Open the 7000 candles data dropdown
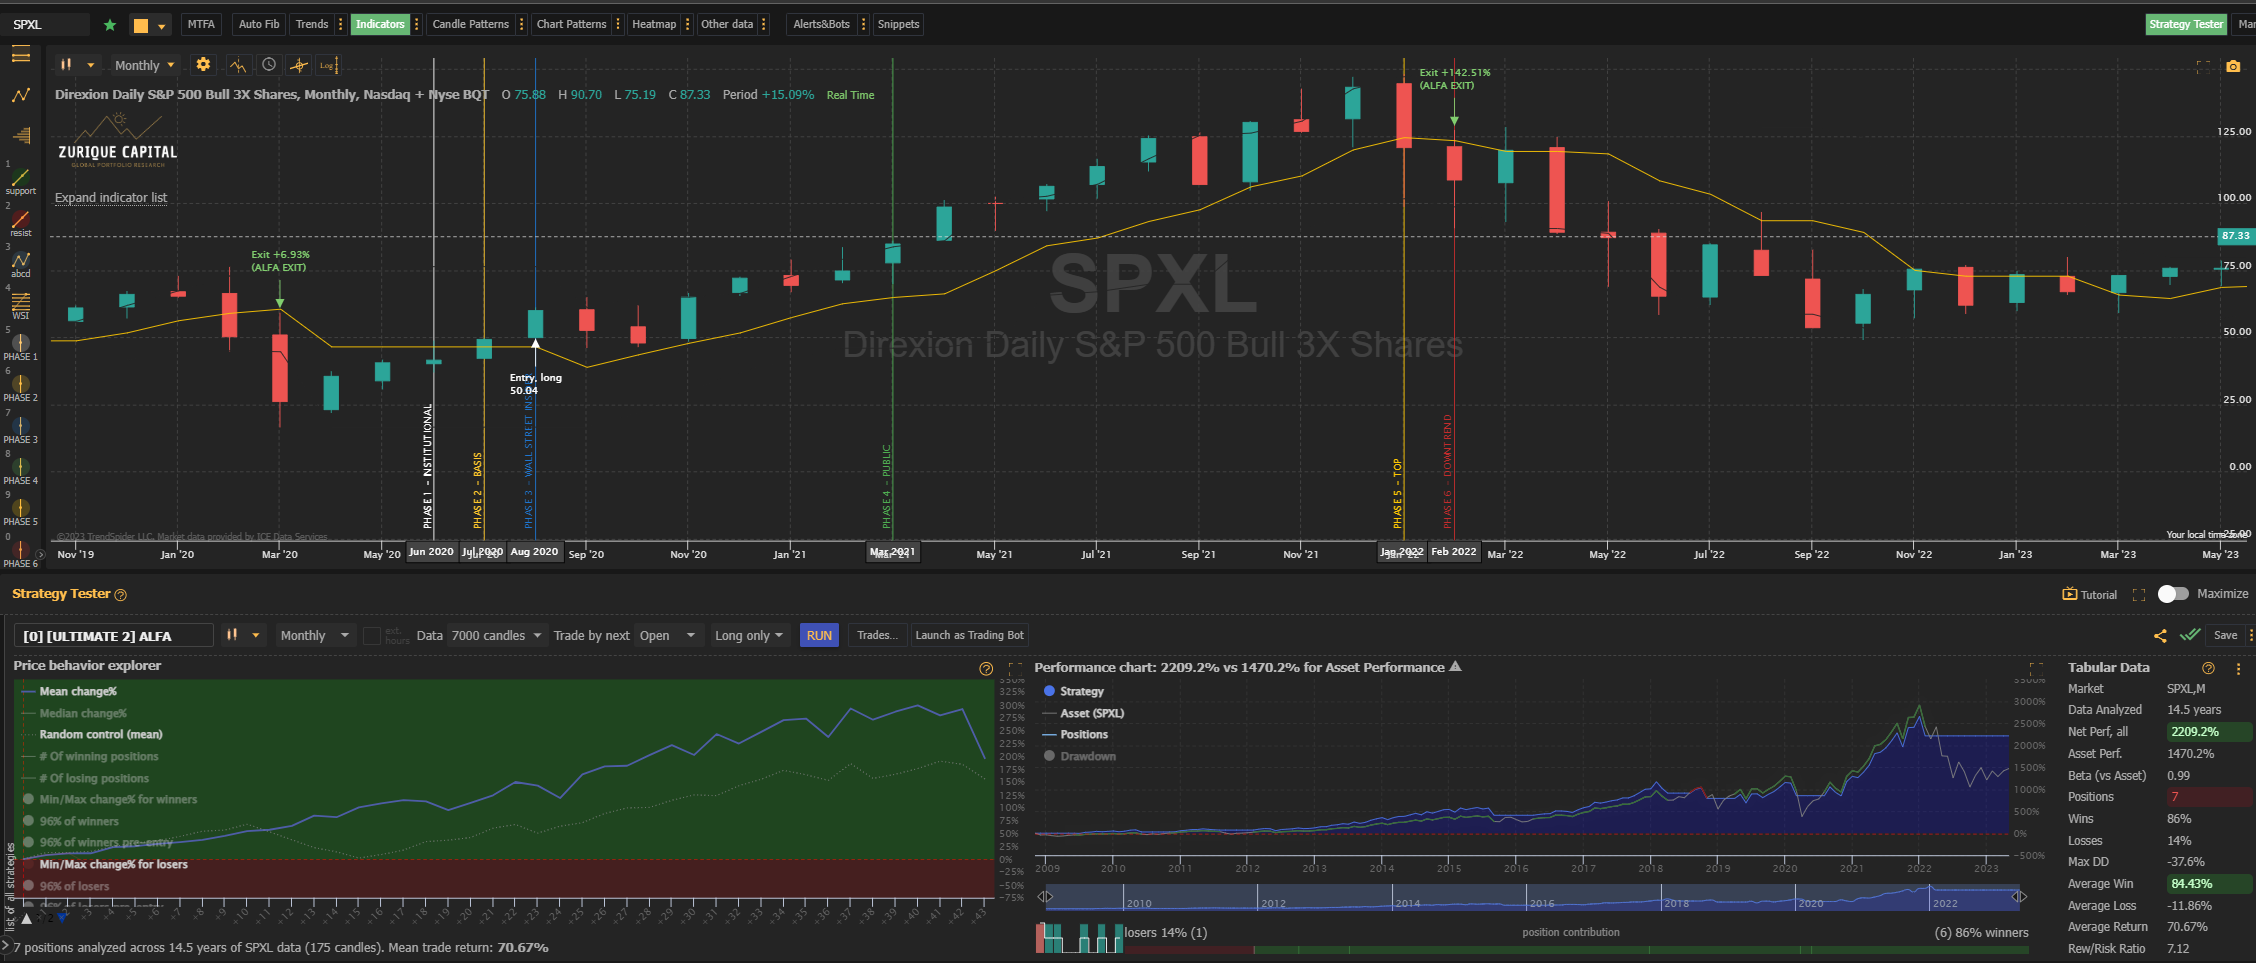The width and height of the screenshot is (2256, 963). point(496,636)
